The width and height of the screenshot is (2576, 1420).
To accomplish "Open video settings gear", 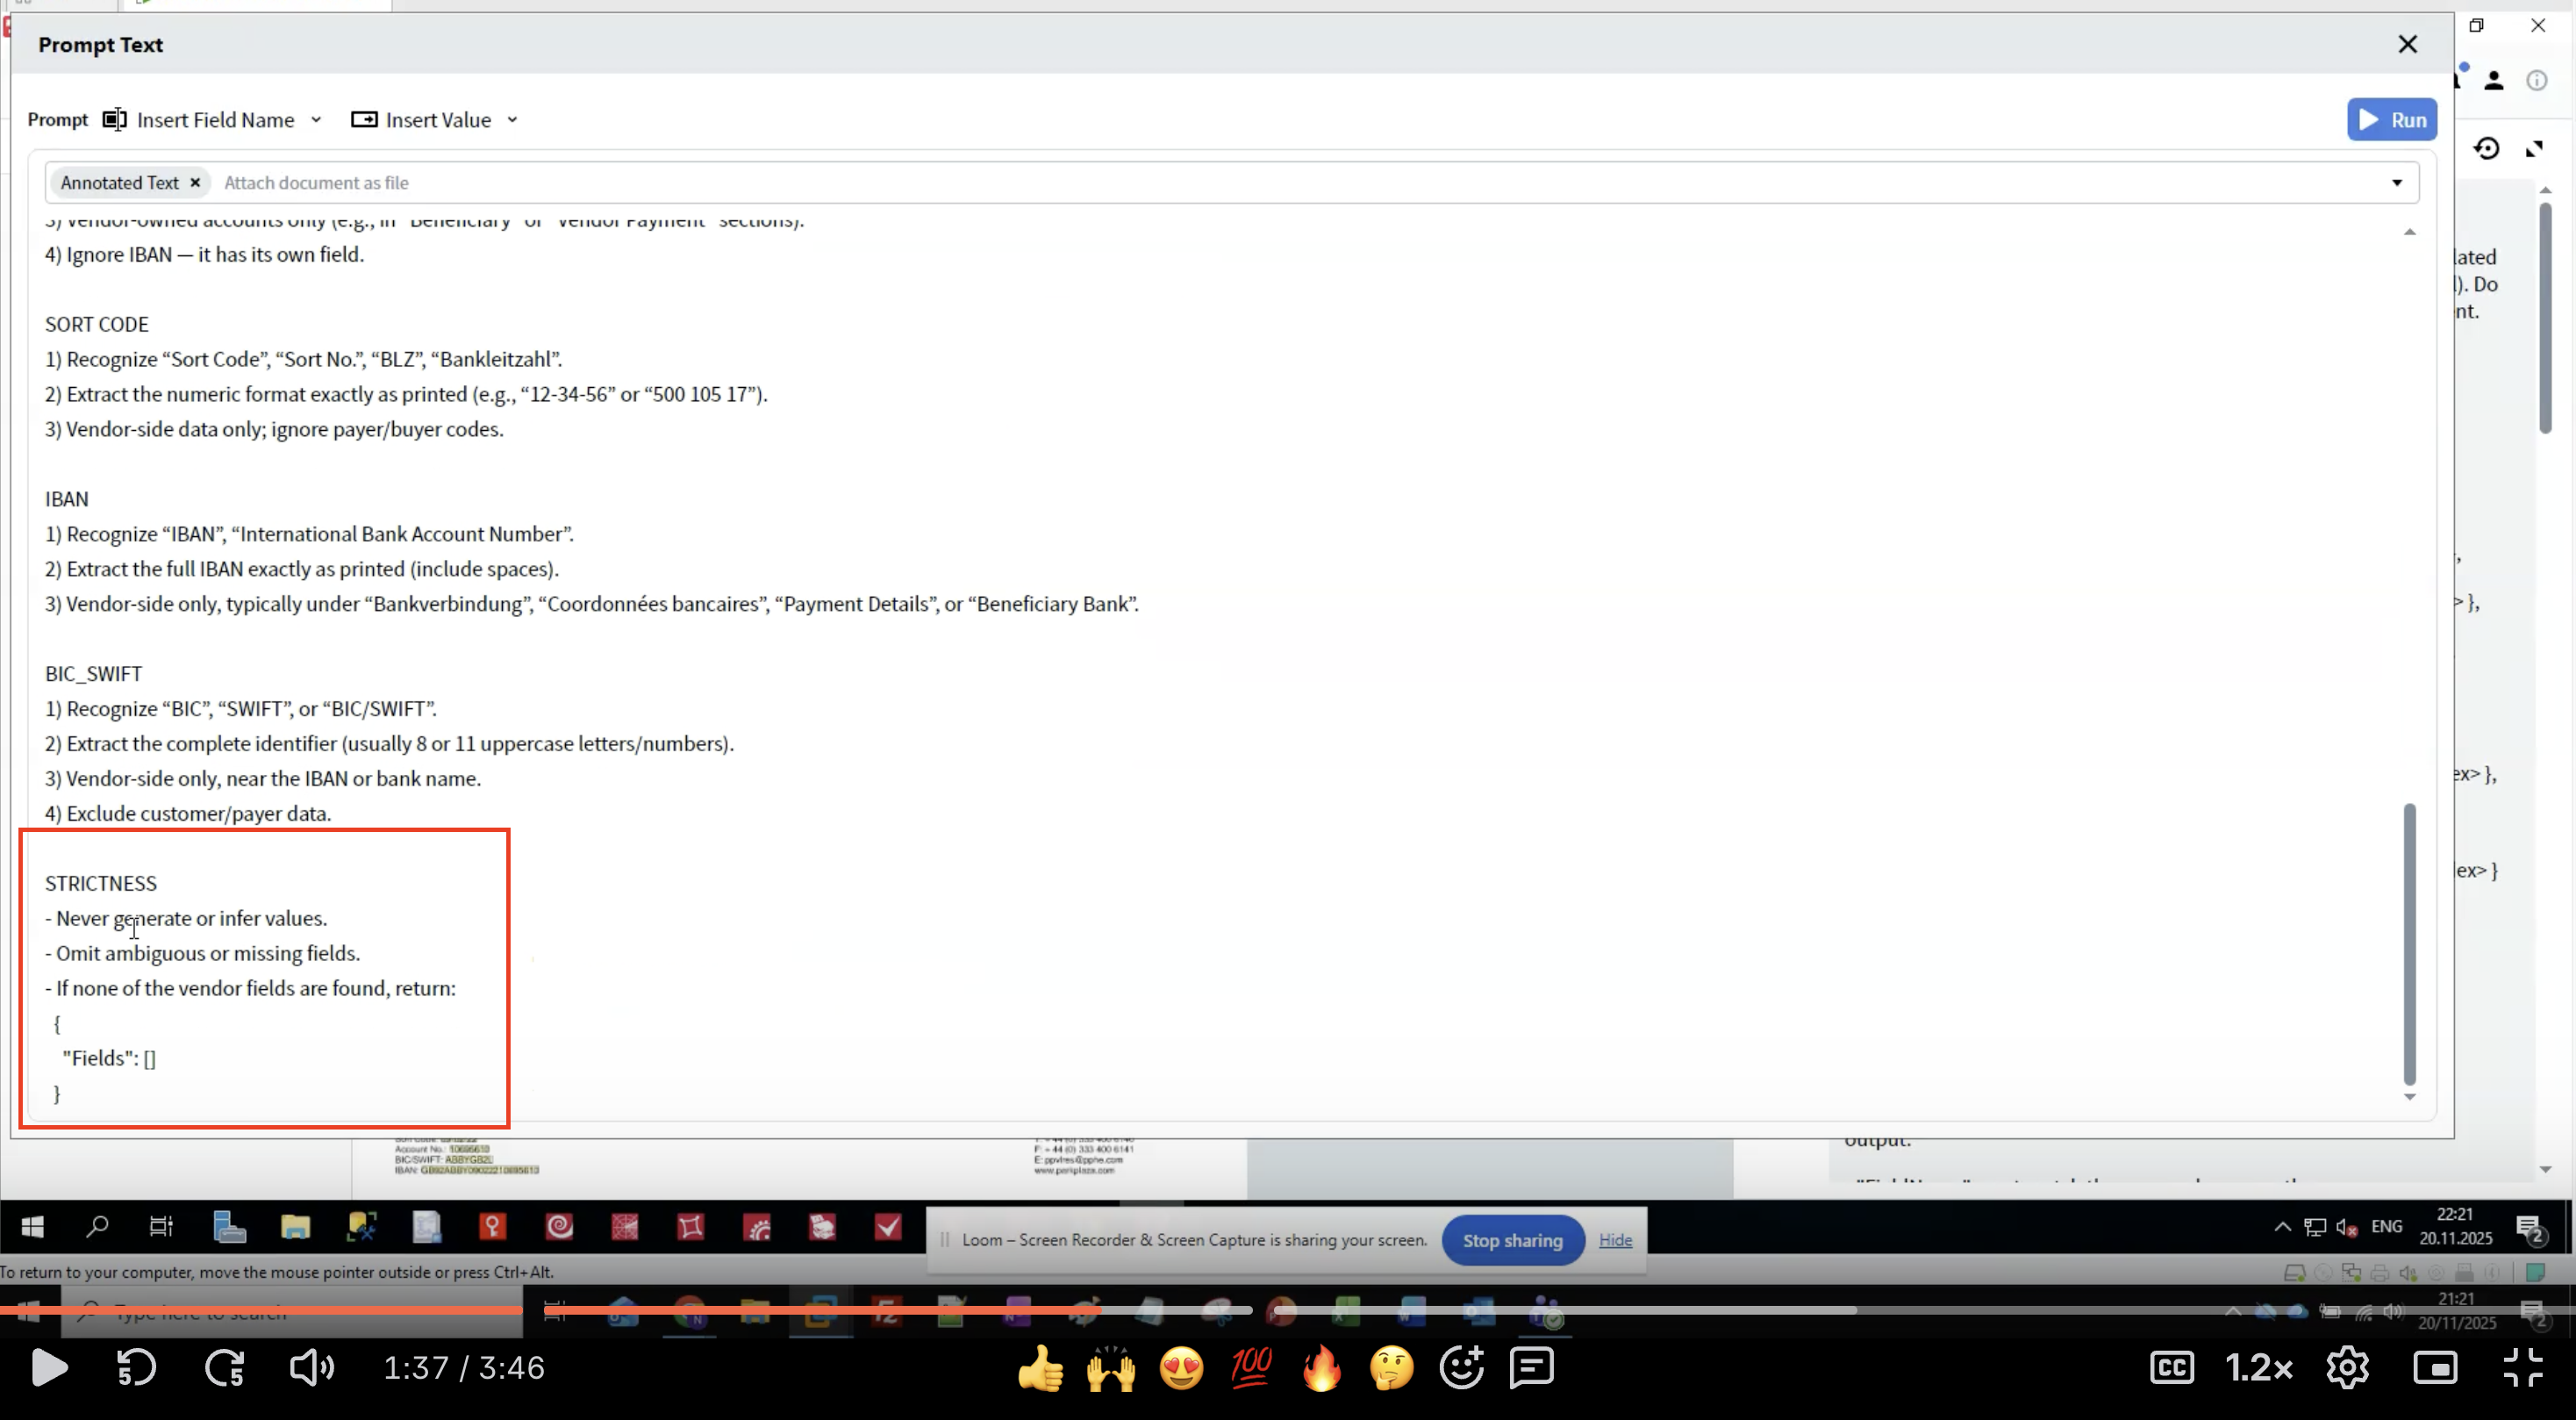I will click(x=2347, y=1367).
